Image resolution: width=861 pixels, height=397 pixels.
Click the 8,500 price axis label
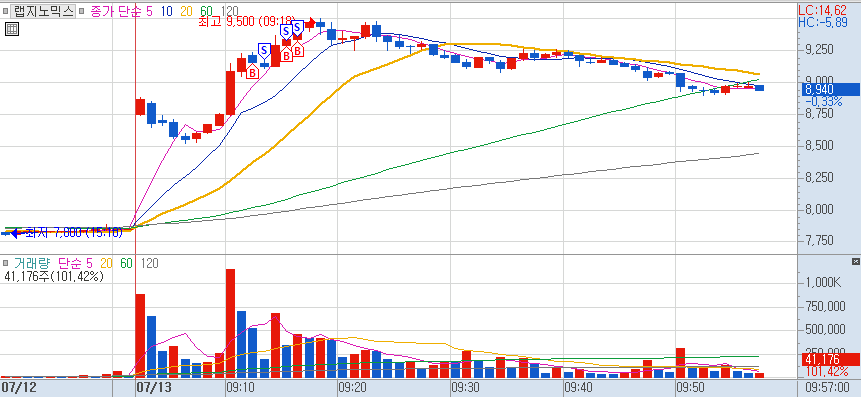pyautogui.click(x=819, y=146)
